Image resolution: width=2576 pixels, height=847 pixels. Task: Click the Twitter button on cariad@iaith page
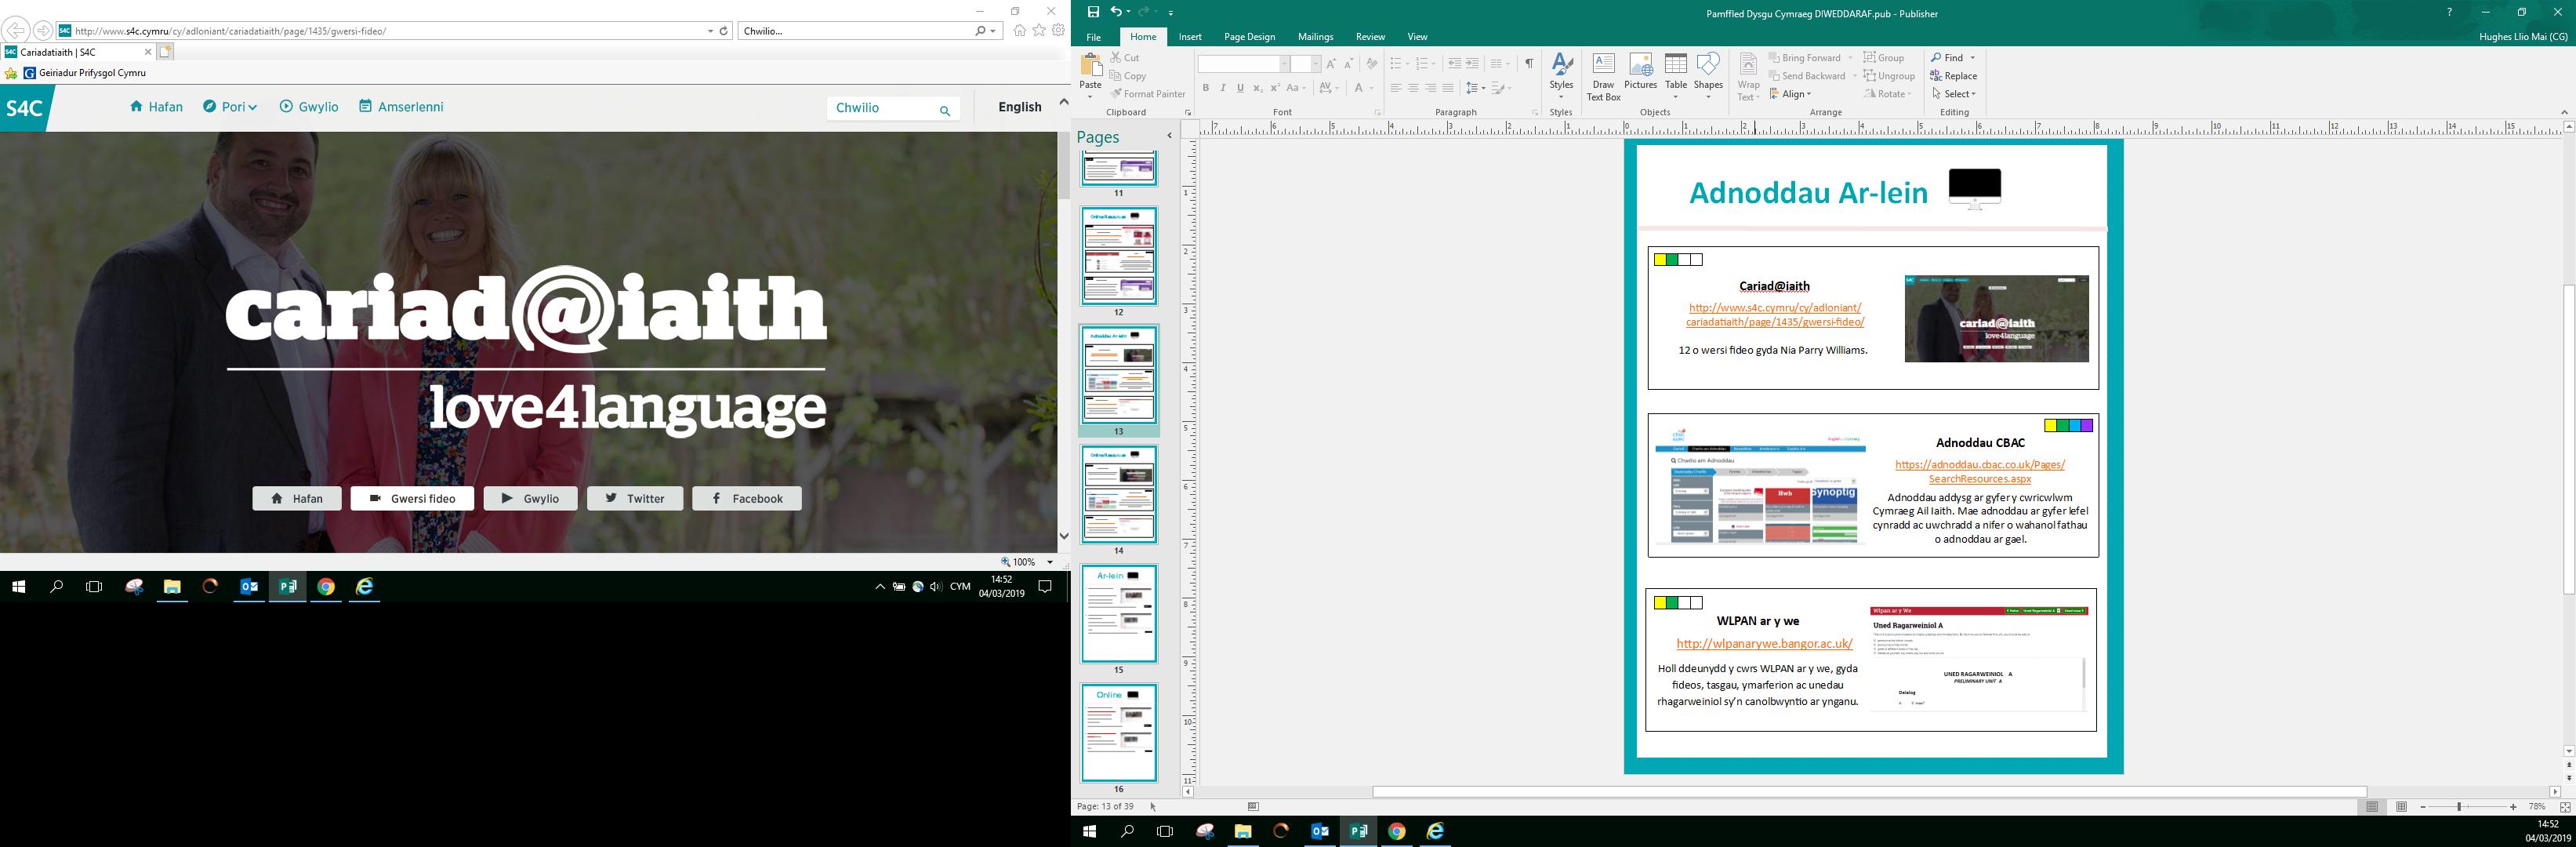click(635, 498)
